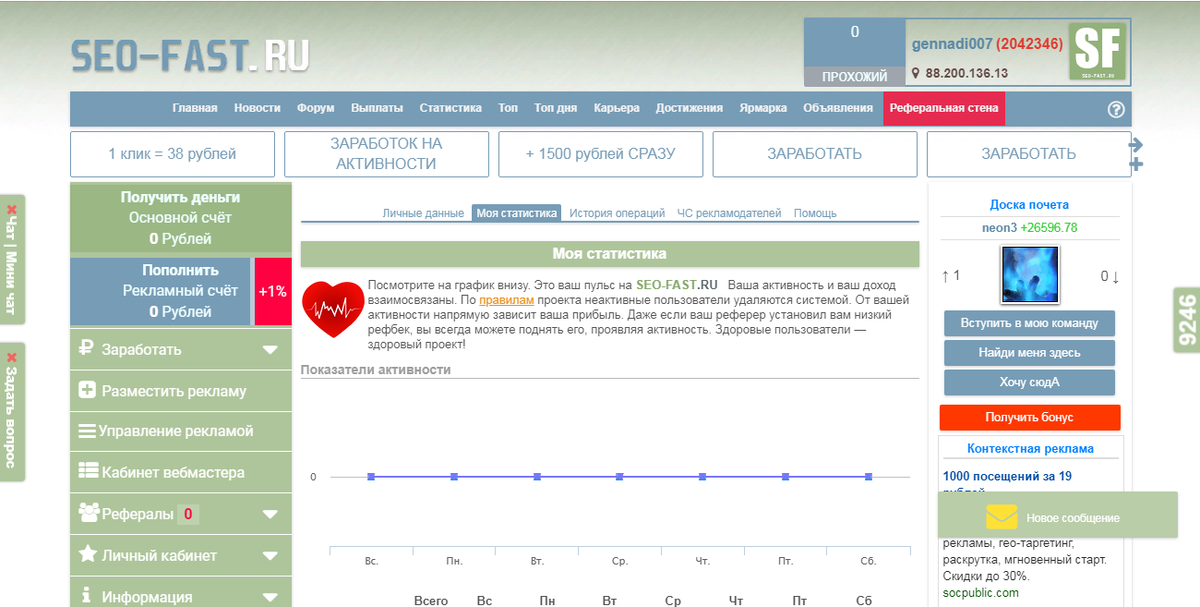Viewport: 1200px width, 607px height.
Task: Expand the Рефералы menu arrow
Action: 270,514
